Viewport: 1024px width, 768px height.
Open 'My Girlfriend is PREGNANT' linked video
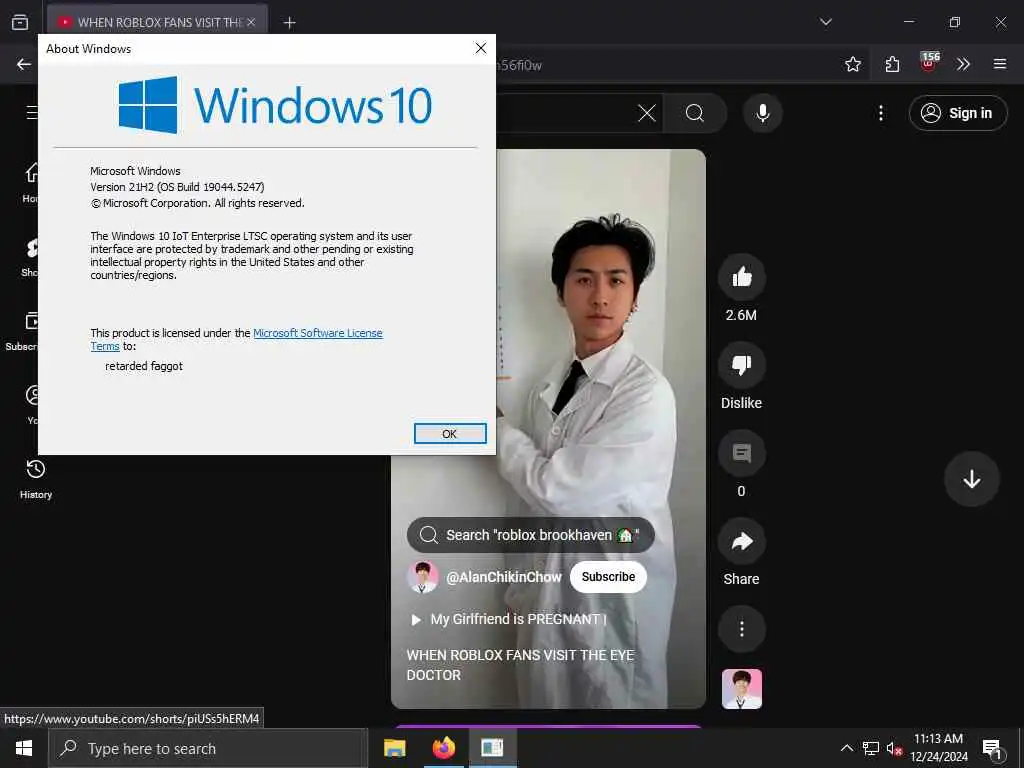tap(510, 619)
